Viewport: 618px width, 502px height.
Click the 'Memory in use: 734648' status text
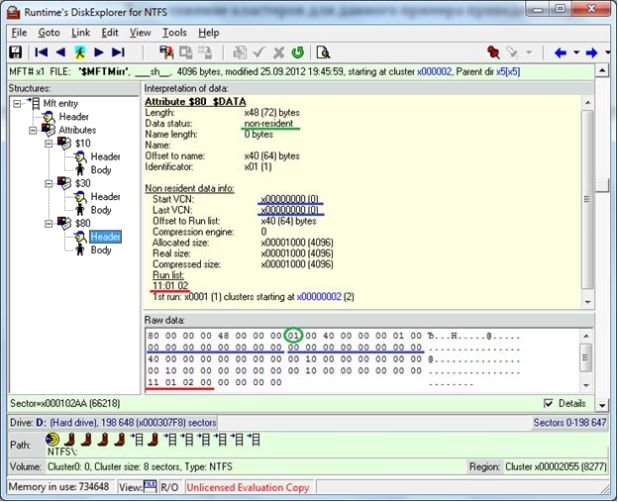pos(59,487)
